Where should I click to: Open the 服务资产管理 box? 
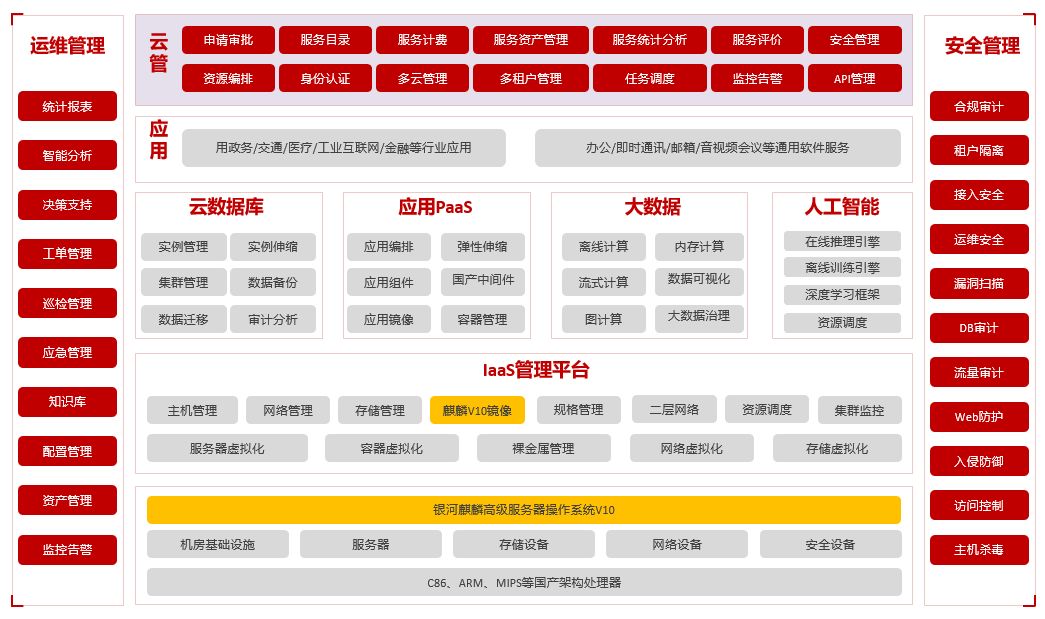coord(530,40)
